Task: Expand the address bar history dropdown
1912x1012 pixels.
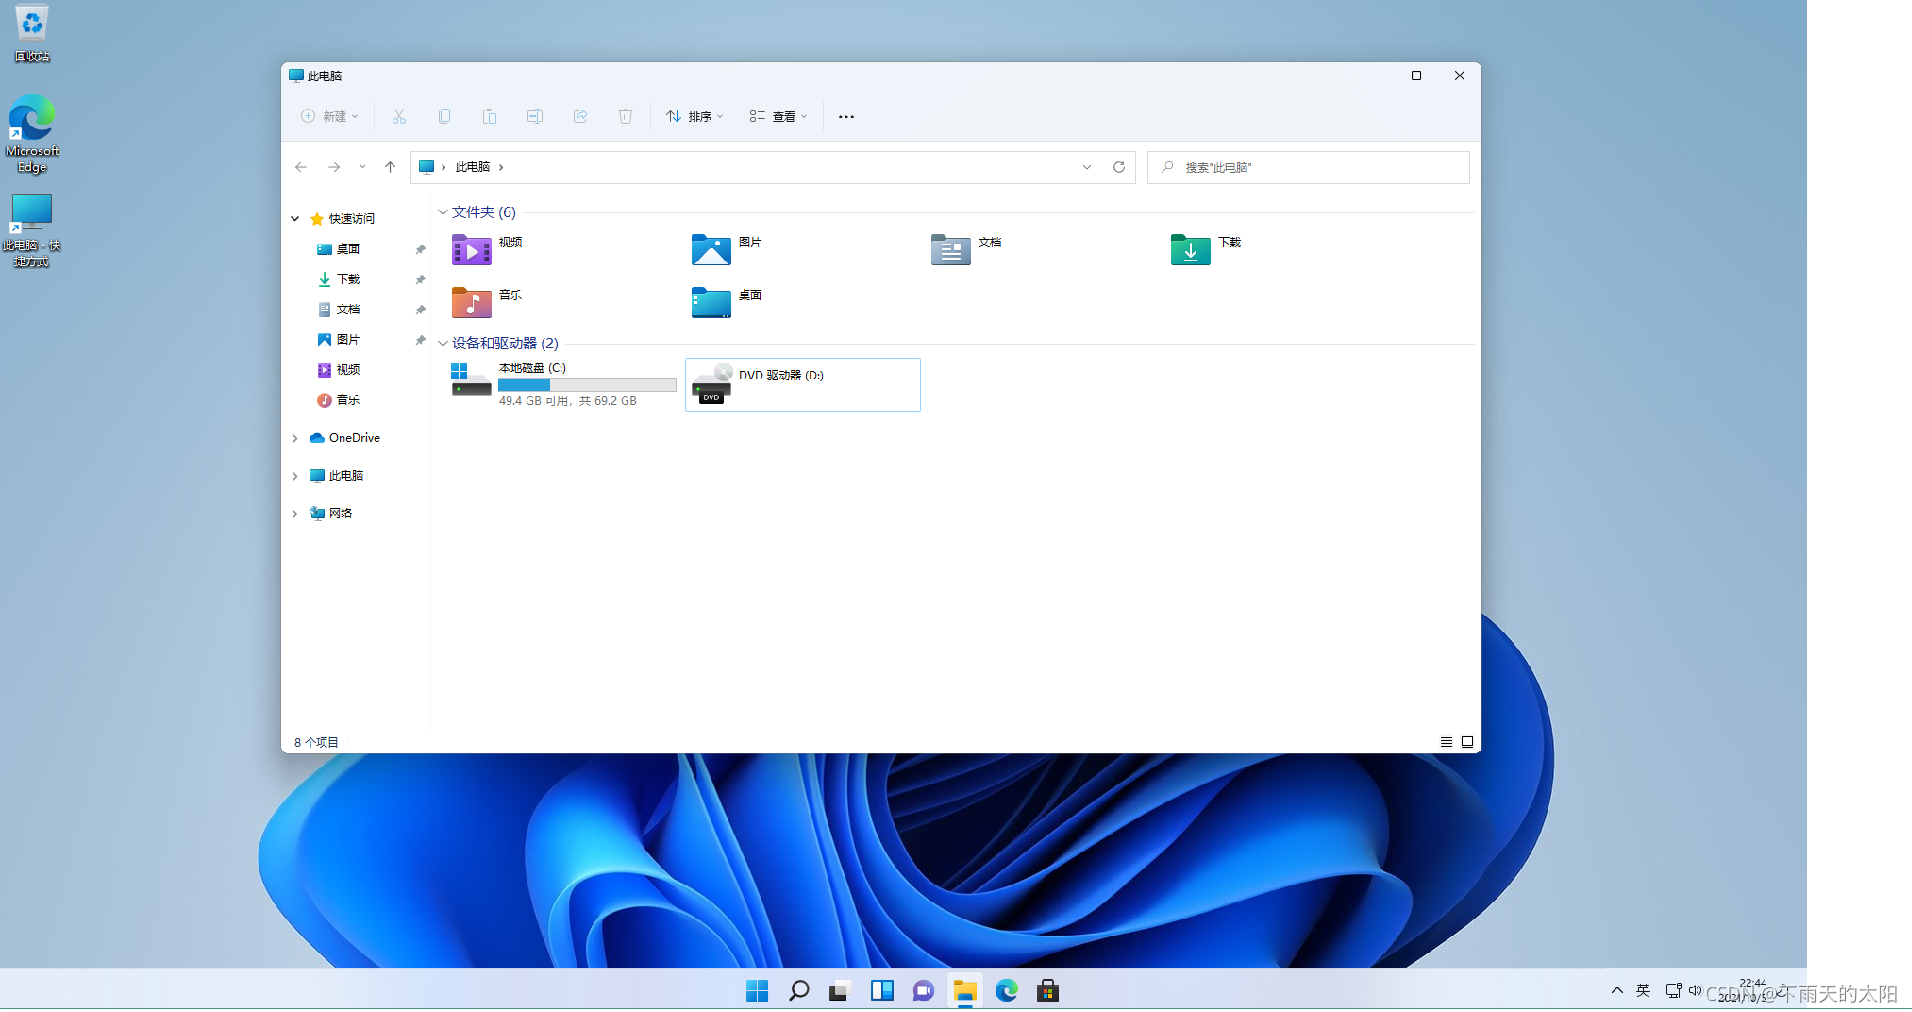Action: [x=1087, y=167]
